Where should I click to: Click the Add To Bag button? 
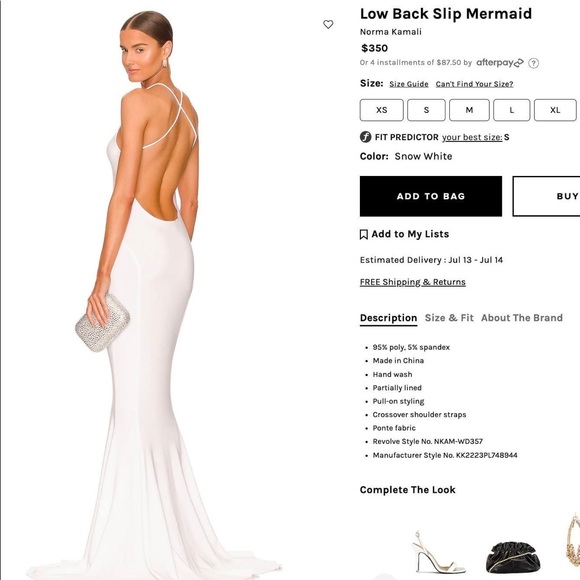[431, 196]
